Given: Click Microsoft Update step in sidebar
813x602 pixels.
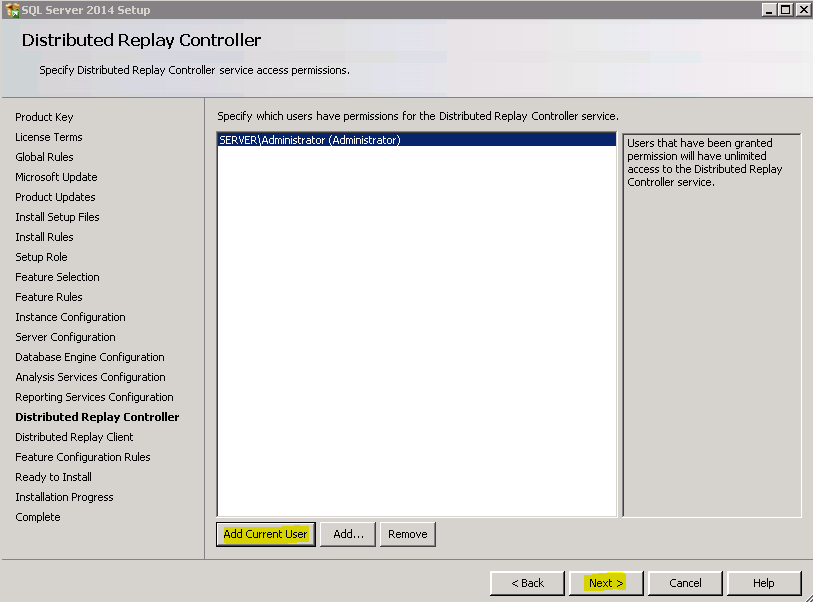Looking at the screenshot, I should (56, 177).
